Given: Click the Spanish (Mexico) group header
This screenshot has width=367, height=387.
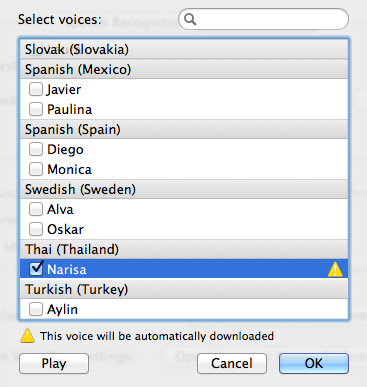Looking at the screenshot, I should (x=184, y=69).
